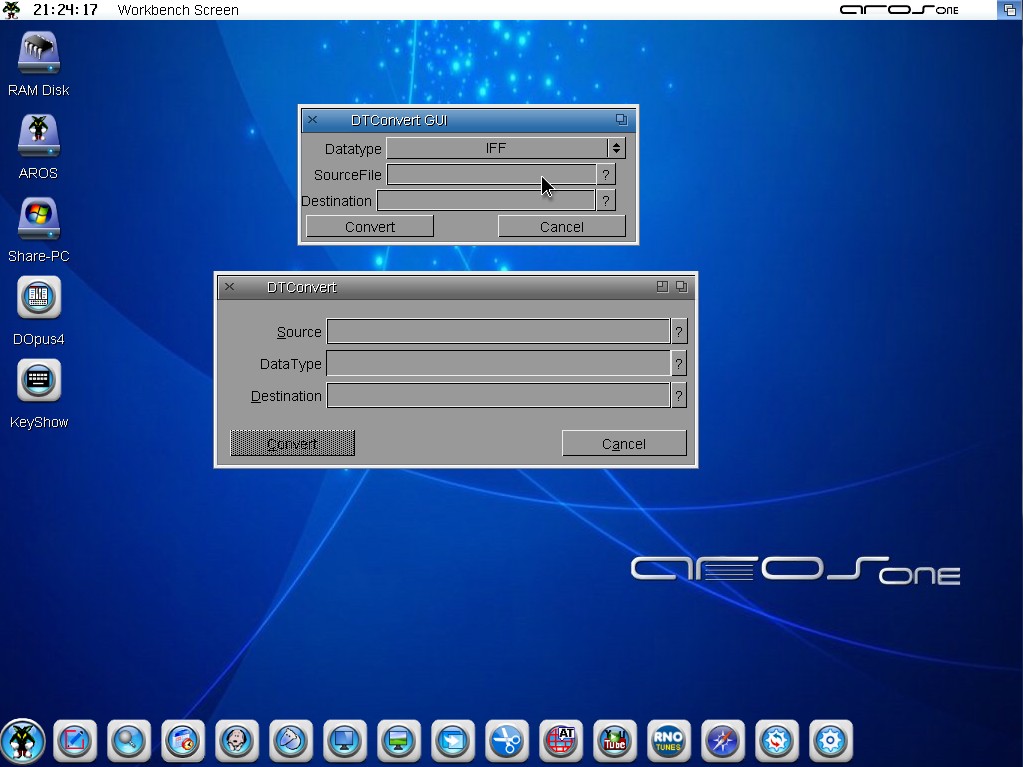Open the gear settings icon in the dock
This screenshot has width=1023, height=767.
pyautogui.click(x=830, y=741)
